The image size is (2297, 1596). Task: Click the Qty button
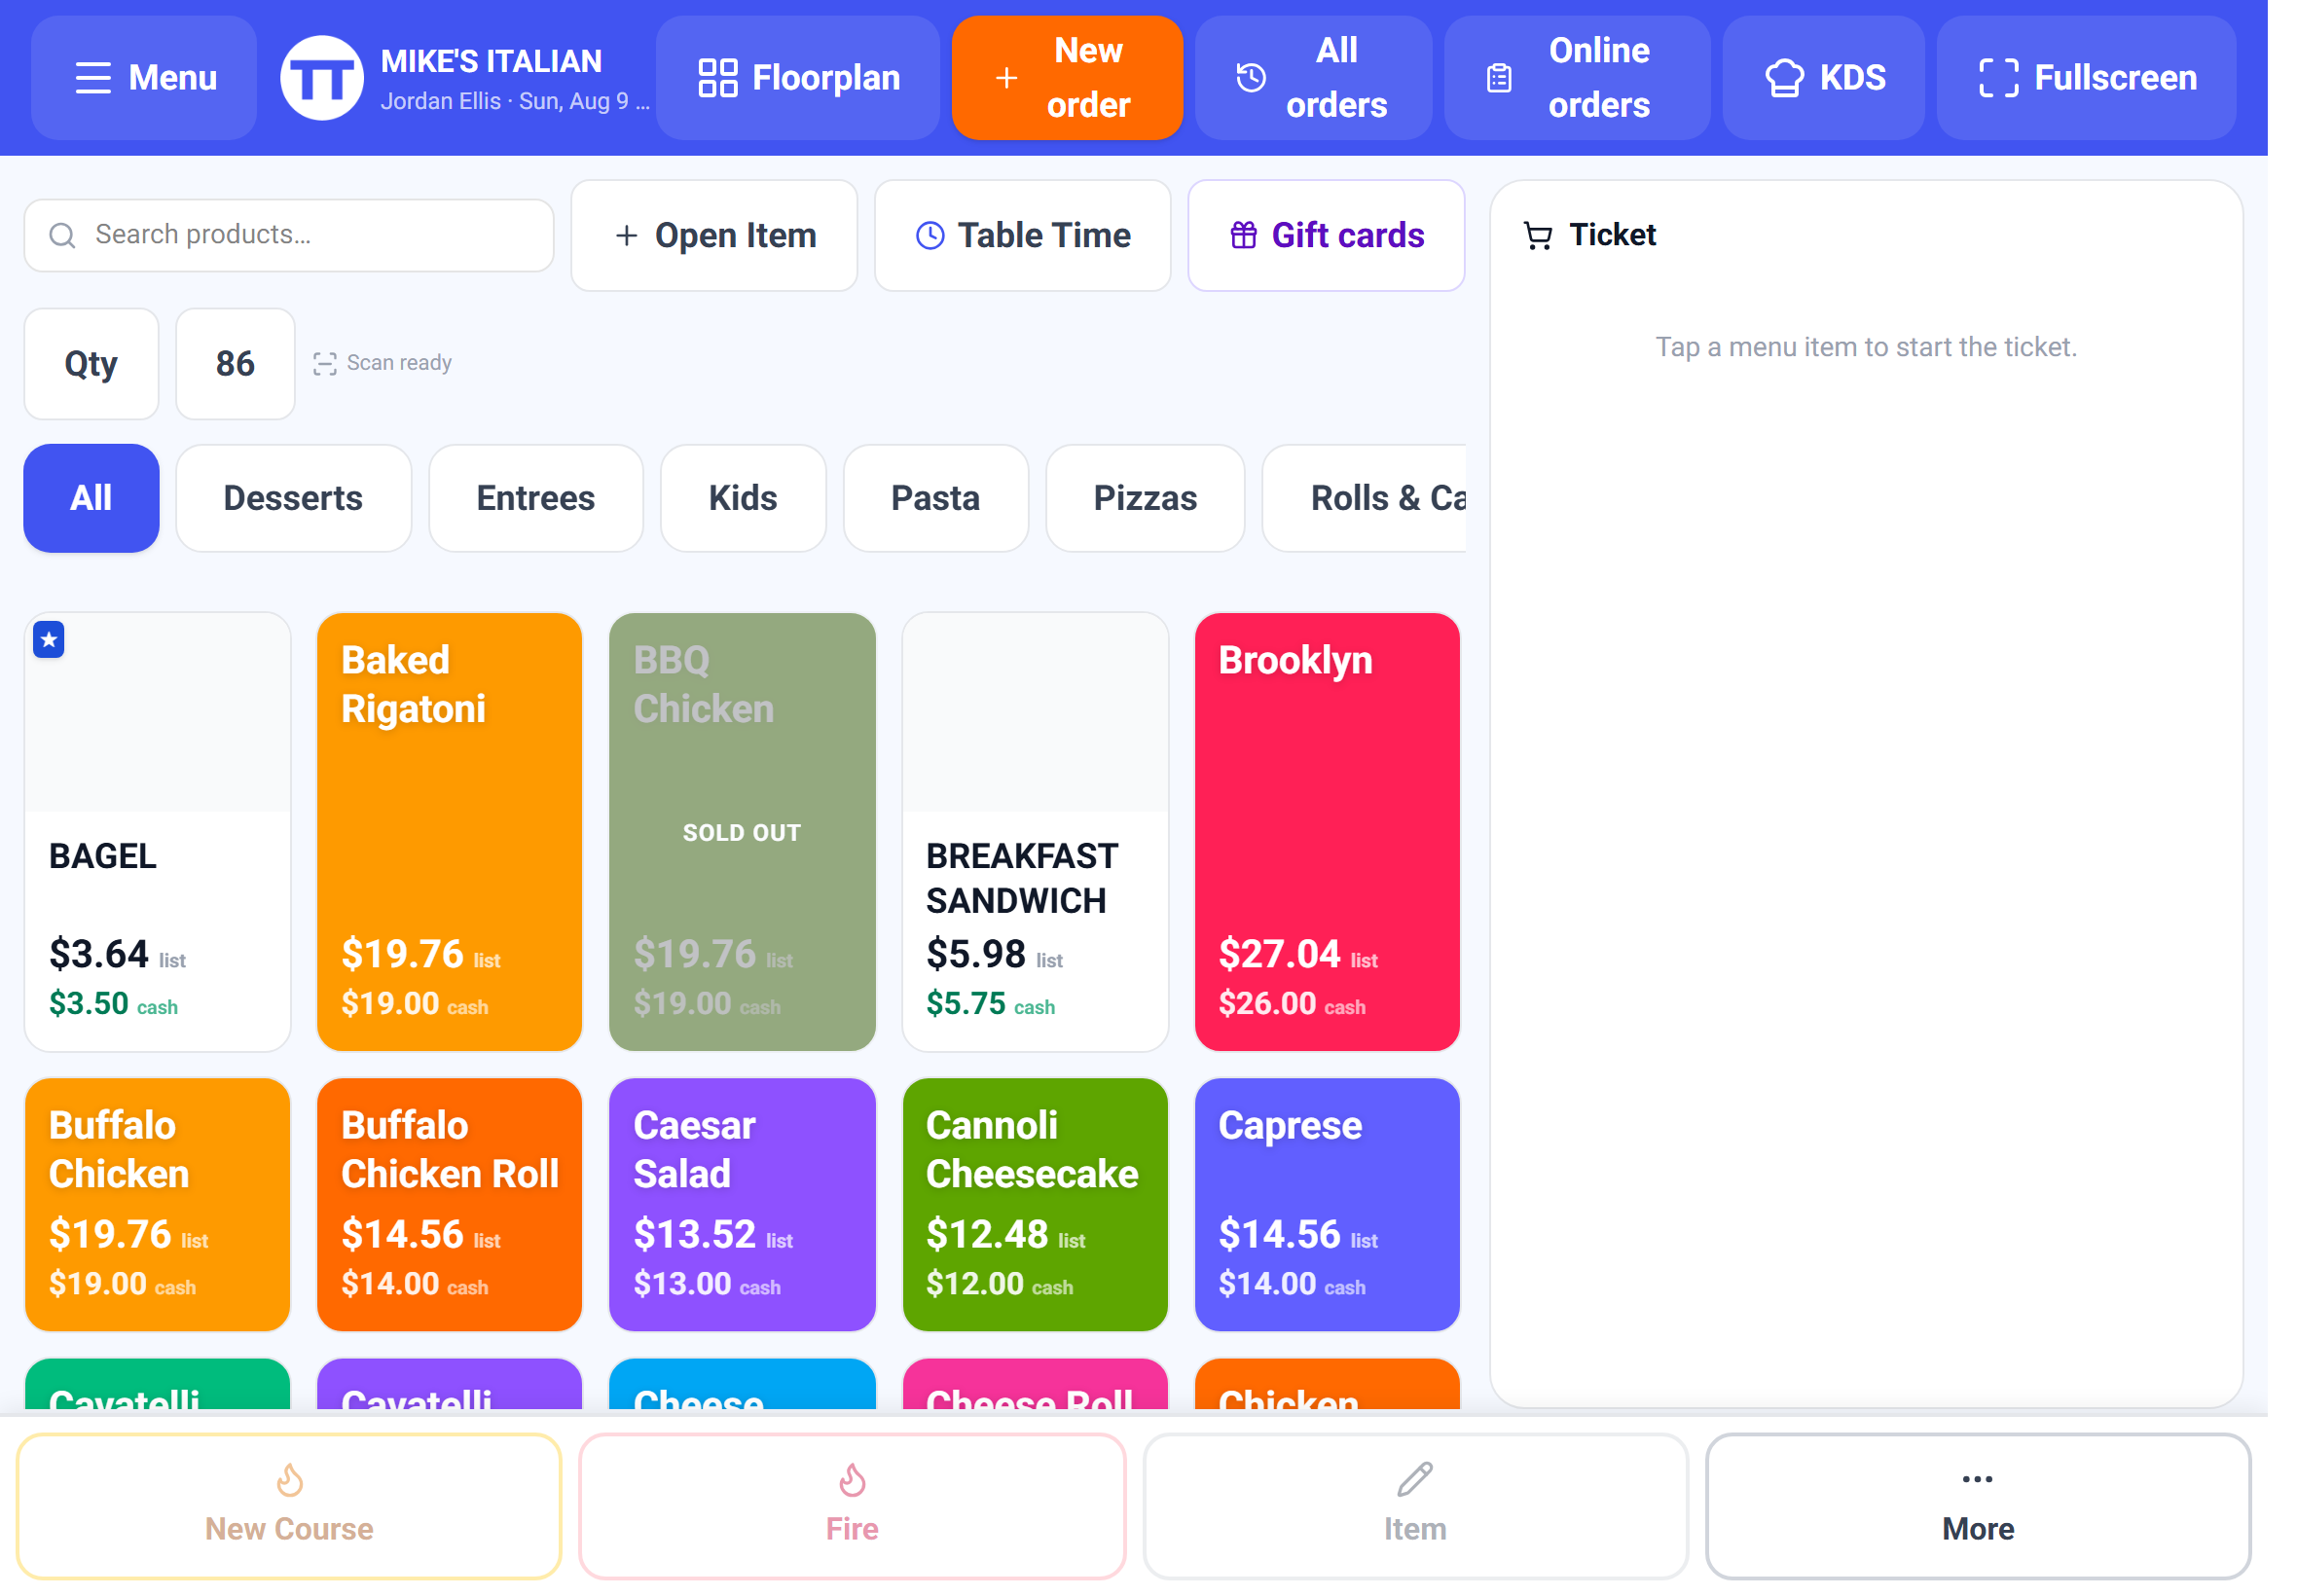coord(91,363)
